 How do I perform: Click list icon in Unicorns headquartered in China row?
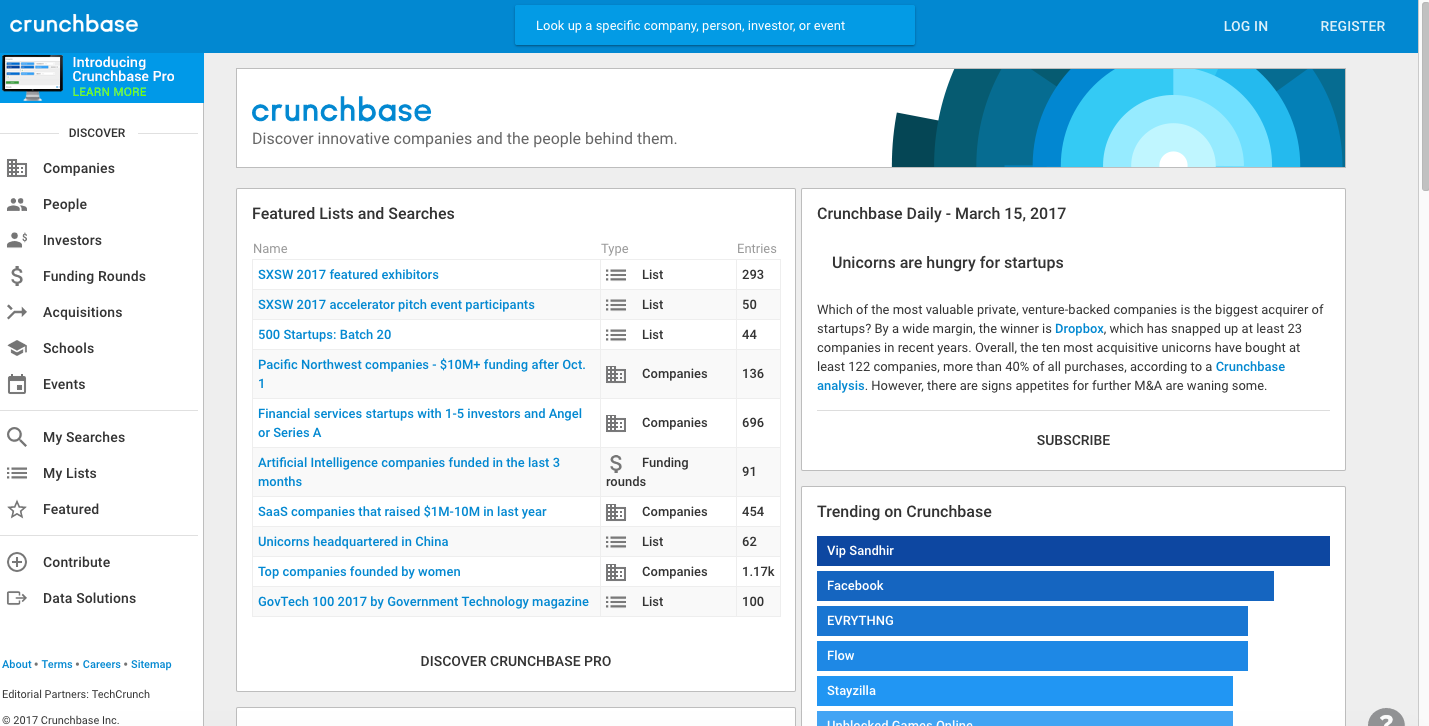[x=617, y=542]
